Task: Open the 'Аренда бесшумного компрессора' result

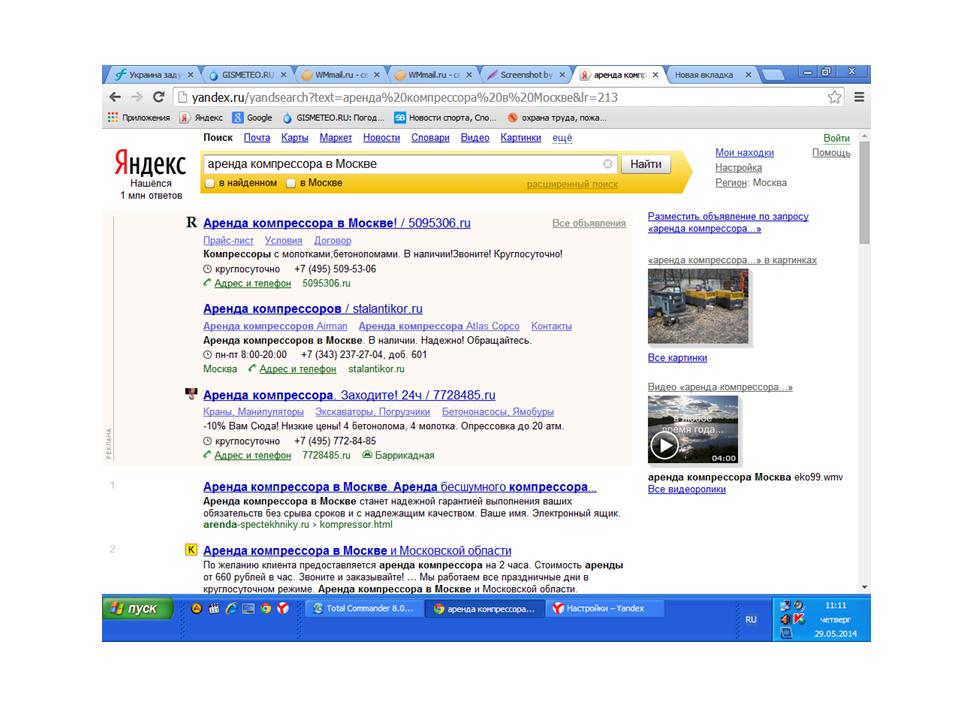Action: pos(400,487)
